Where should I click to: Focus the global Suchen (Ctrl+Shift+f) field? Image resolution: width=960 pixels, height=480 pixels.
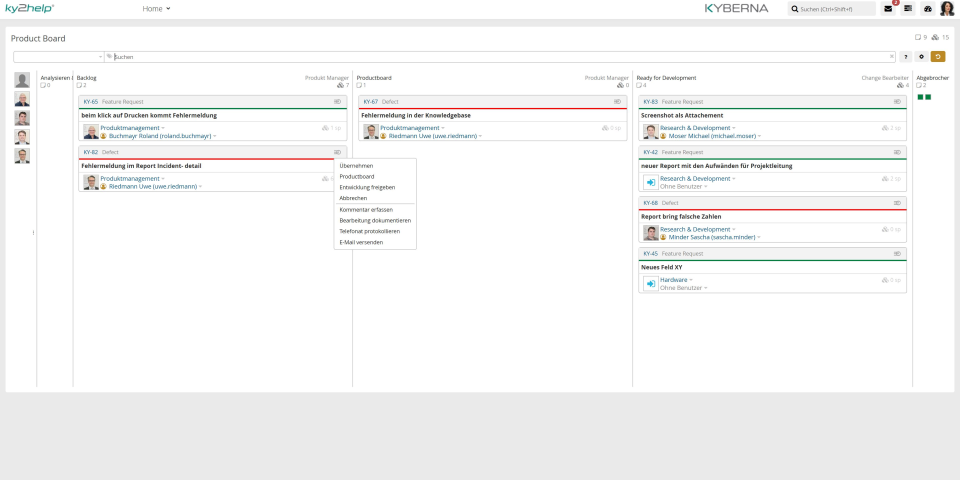(x=831, y=9)
